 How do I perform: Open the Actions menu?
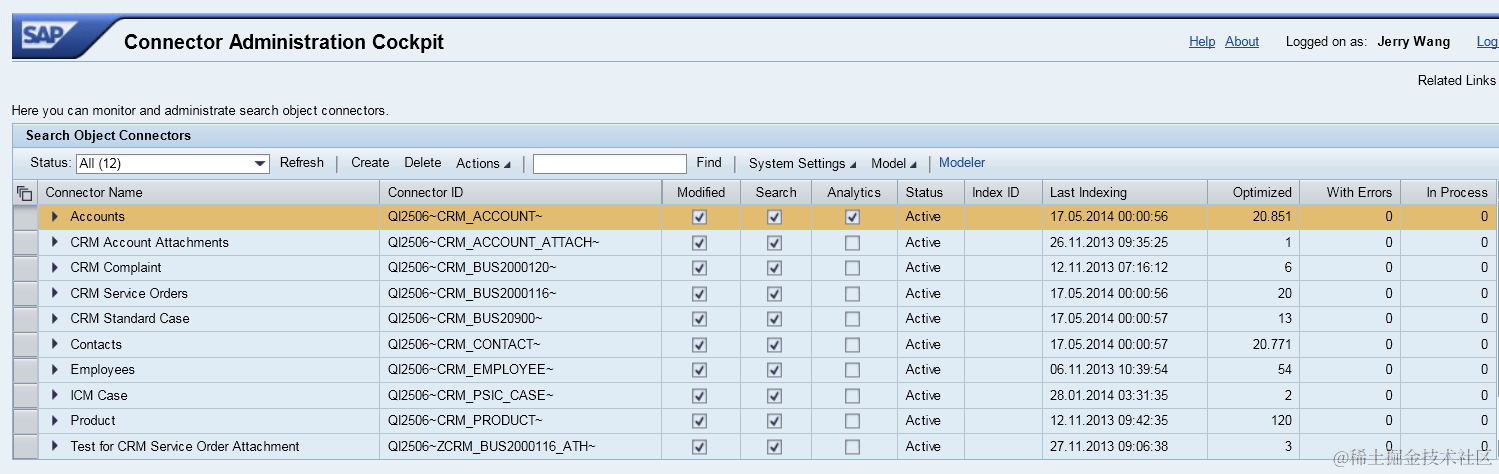[483, 163]
